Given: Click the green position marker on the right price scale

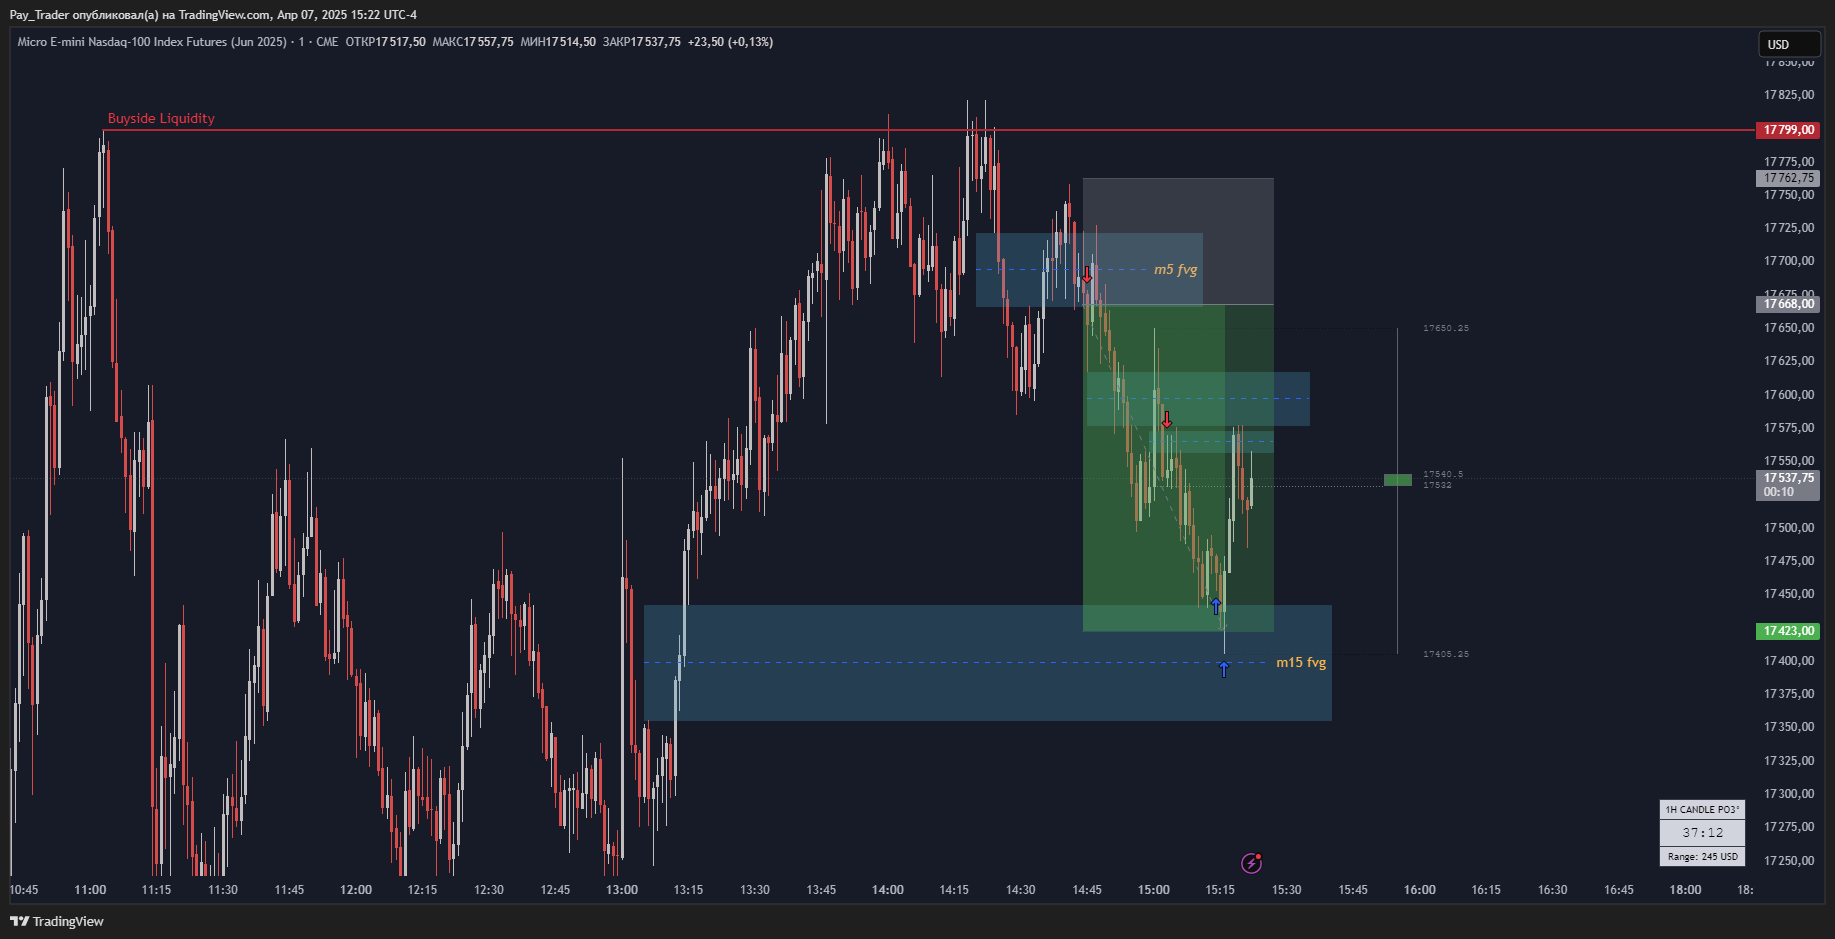Looking at the screenshot, I should (x=1398, y=480).
